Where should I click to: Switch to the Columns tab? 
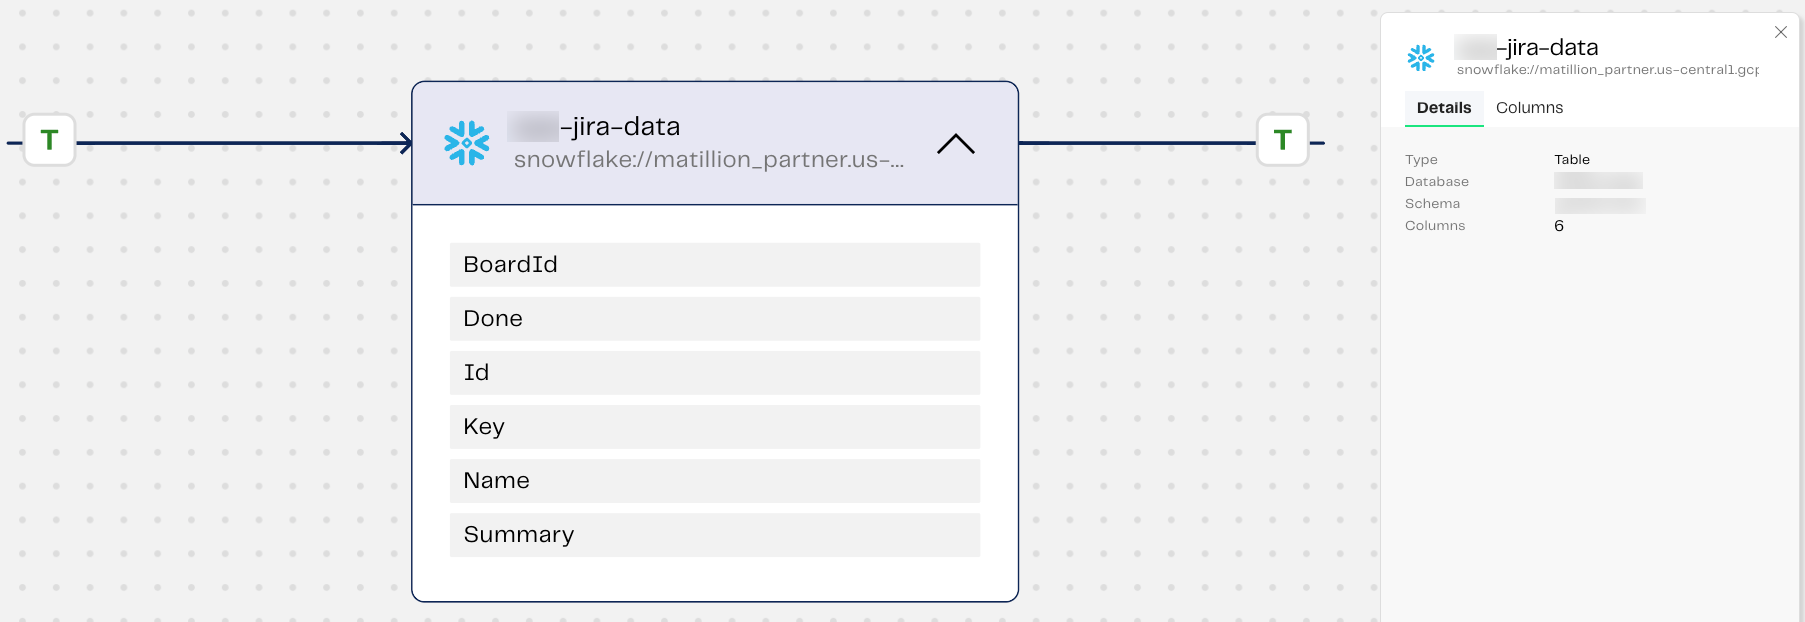tap(1529, 108)
